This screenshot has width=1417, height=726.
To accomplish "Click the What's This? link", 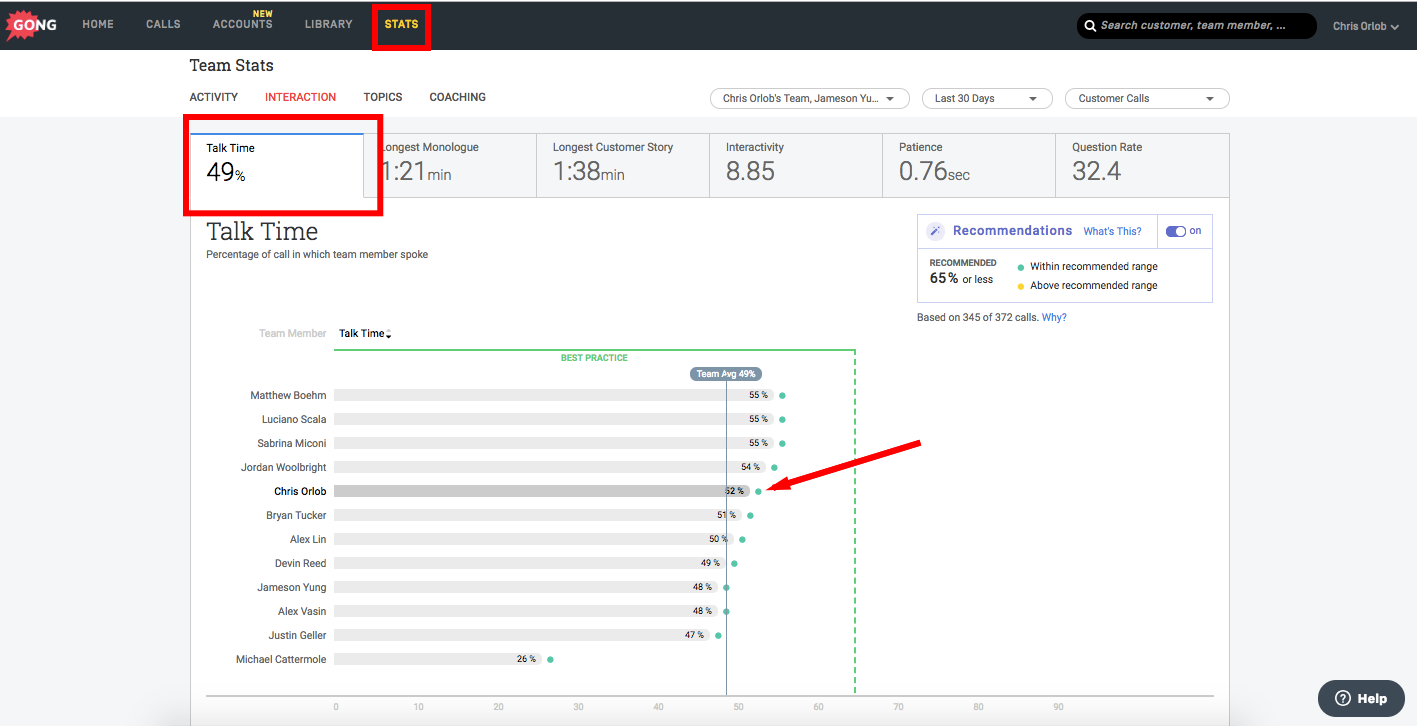I will 1112,231.
